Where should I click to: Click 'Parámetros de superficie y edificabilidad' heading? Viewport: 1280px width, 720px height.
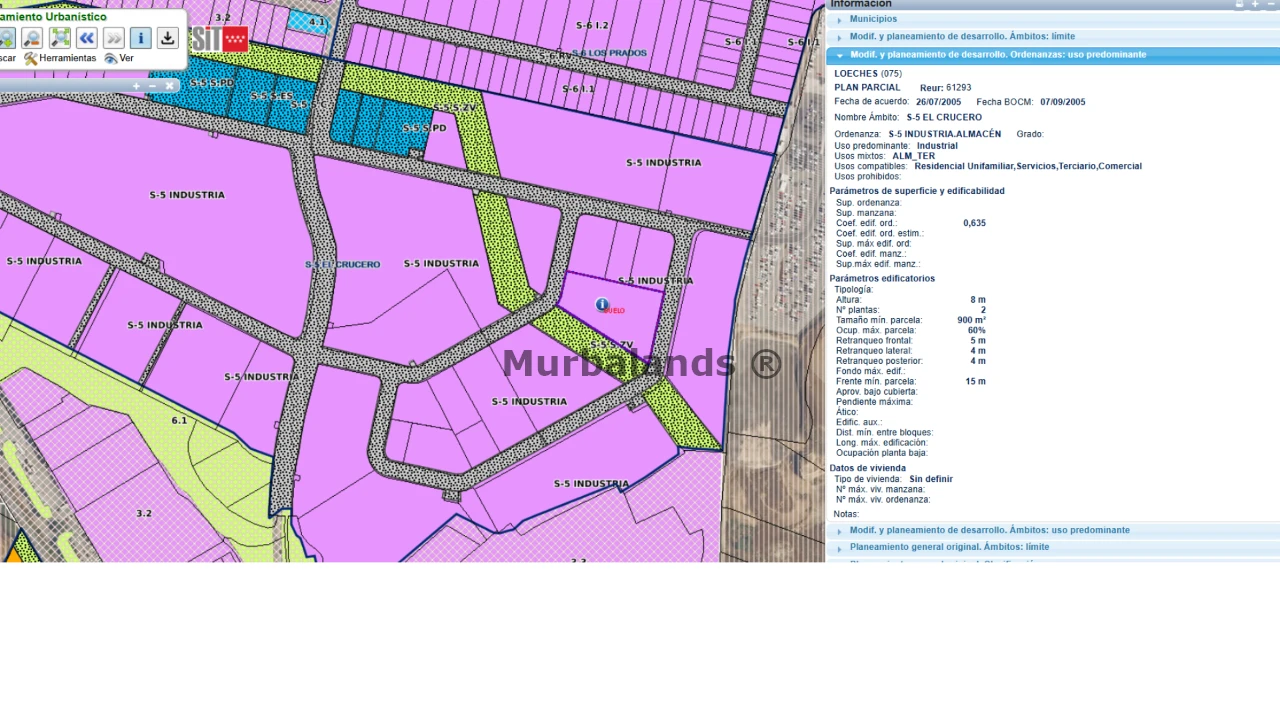[917, 191]
